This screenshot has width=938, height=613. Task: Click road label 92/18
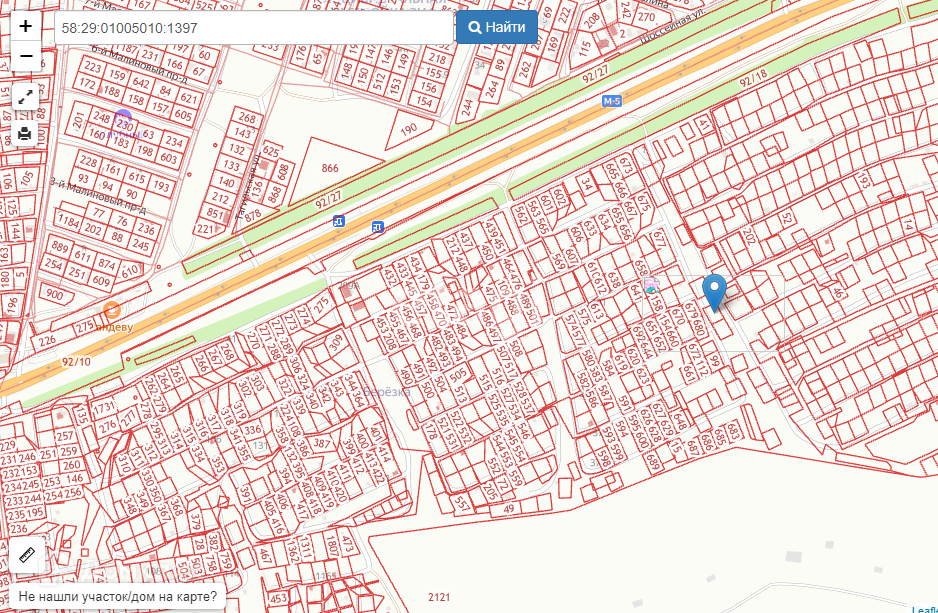click(x=753, y=78)
